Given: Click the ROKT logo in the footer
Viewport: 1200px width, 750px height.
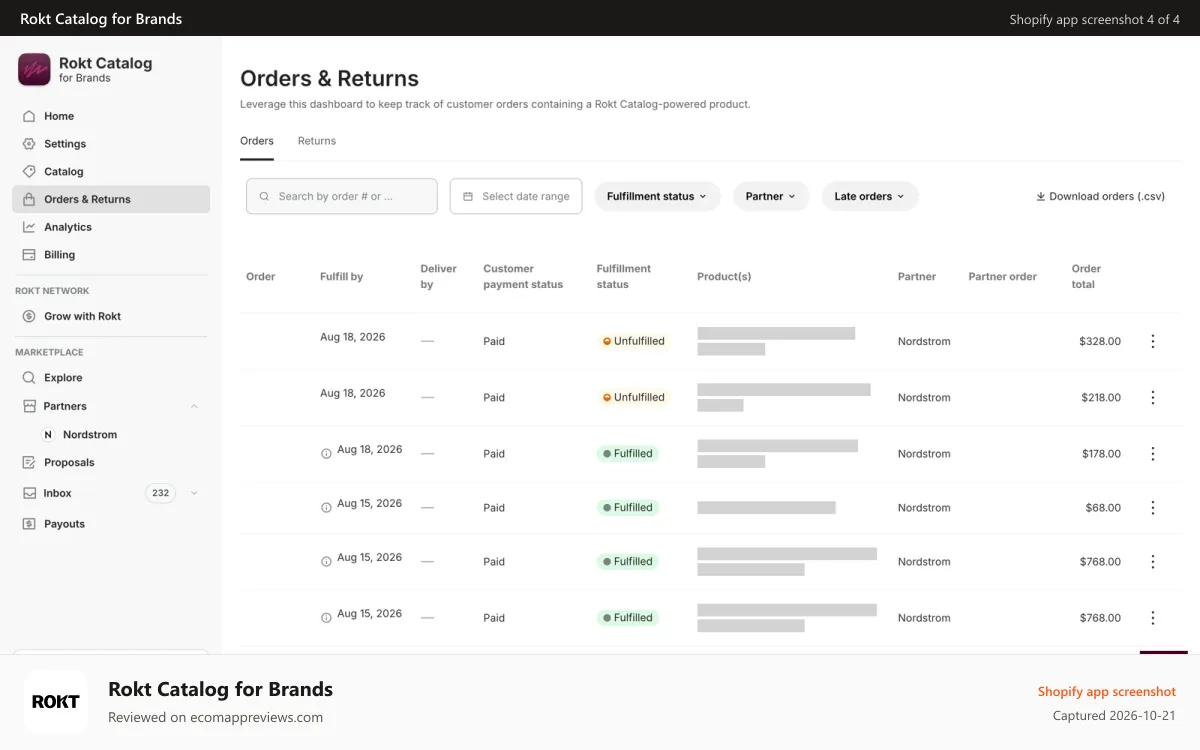Looking at the screenshot, I should [56, 702].
